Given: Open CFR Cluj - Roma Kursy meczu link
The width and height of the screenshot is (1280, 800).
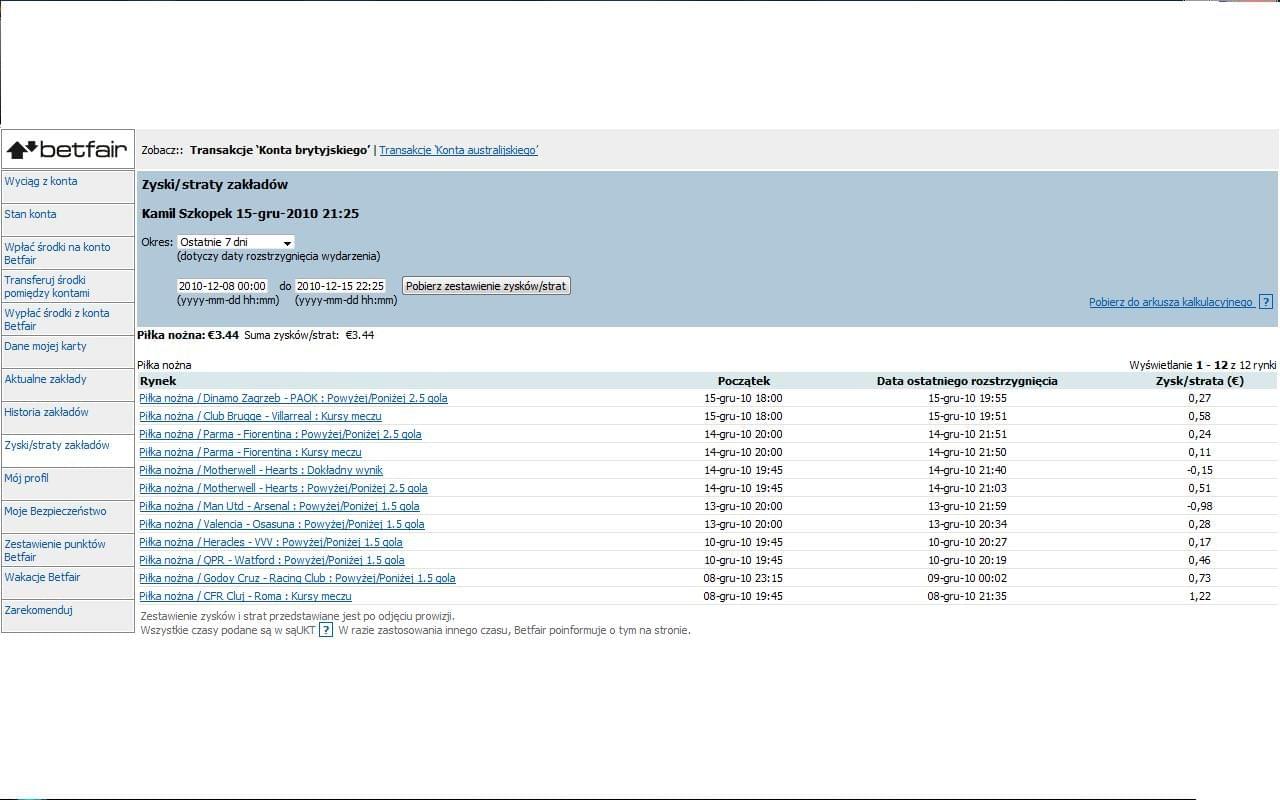Looking at the screenshot, I should coord(245,596).
